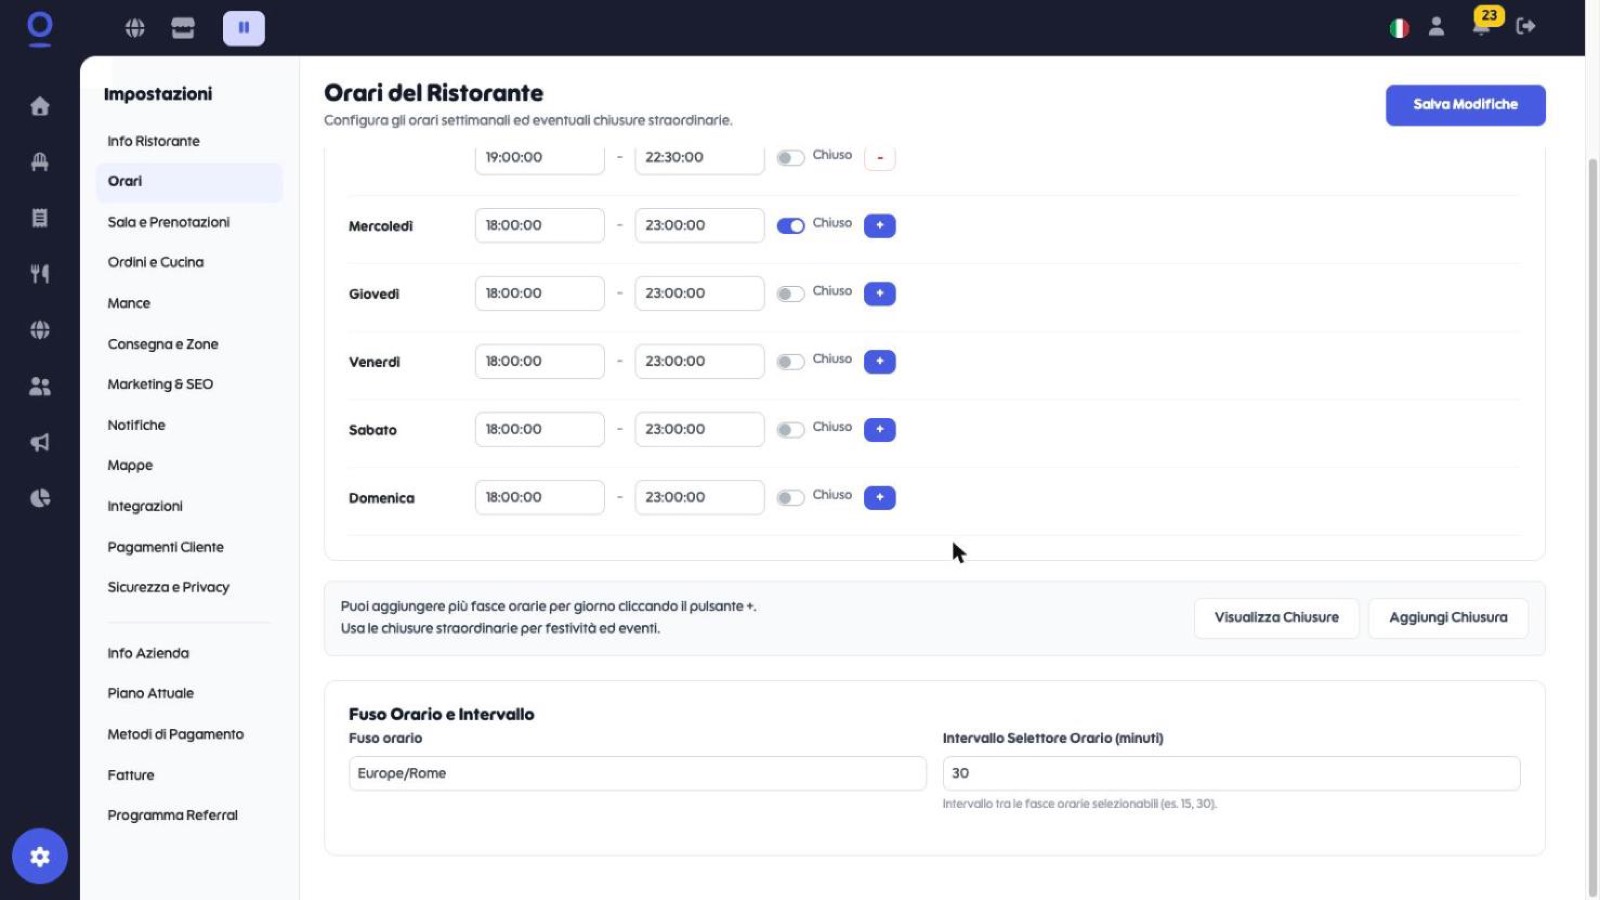
Task: Click Visualizza Chiusure button
Action: click(1276, 618)
